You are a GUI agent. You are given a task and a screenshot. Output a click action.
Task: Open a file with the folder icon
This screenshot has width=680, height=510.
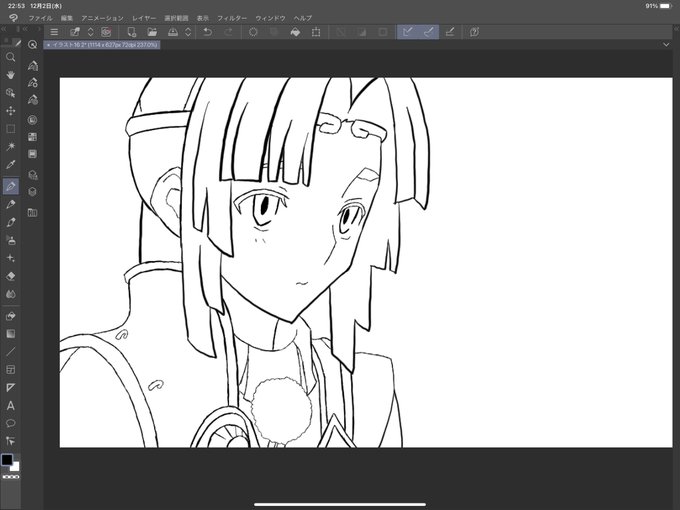tap(152, 32)
